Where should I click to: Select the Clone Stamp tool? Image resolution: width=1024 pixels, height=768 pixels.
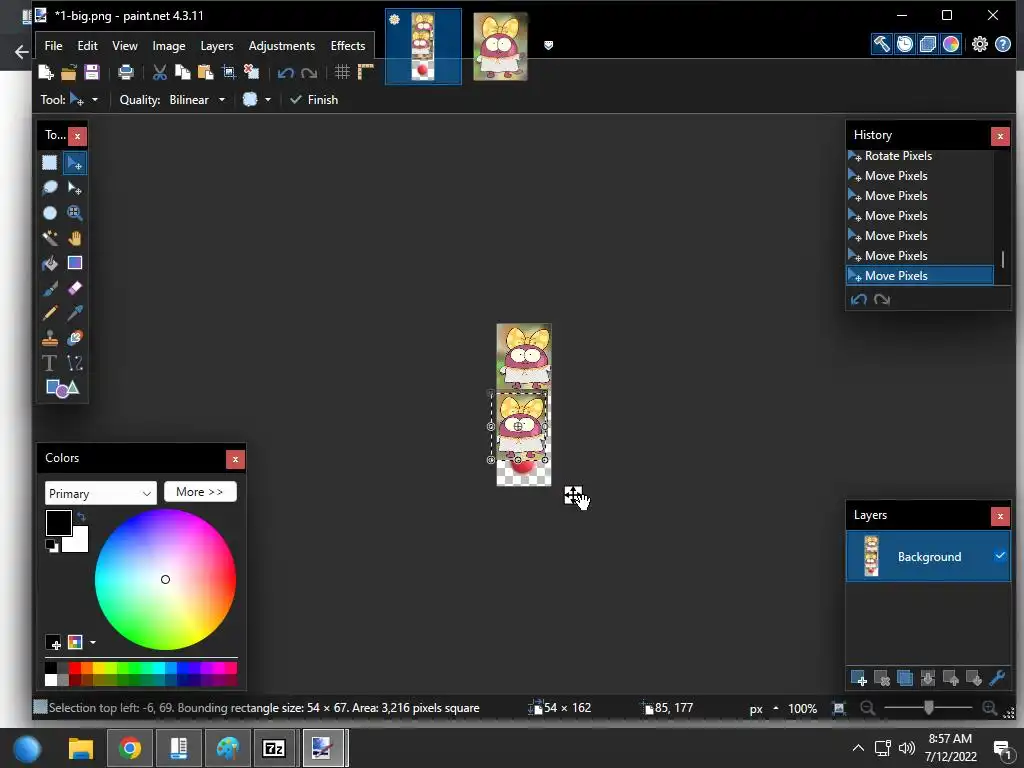pos(50,338)
